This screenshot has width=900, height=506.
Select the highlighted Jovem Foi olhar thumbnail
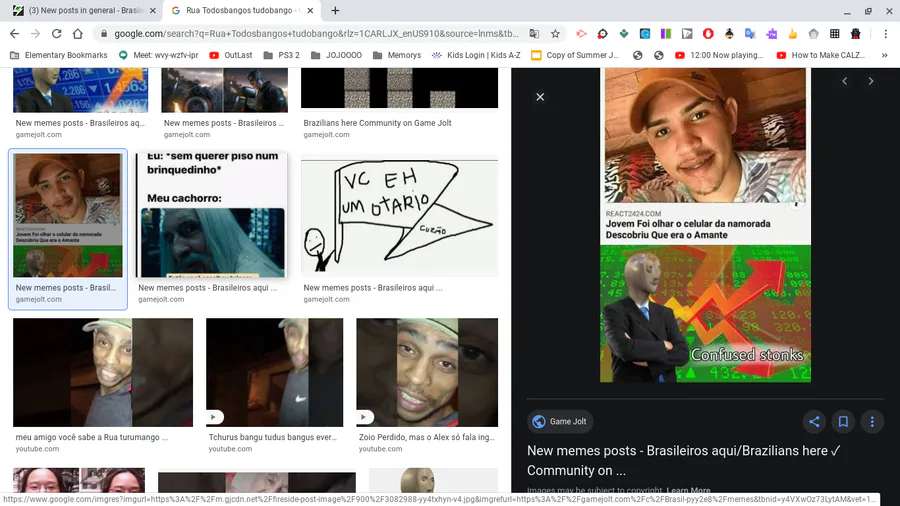68,215
